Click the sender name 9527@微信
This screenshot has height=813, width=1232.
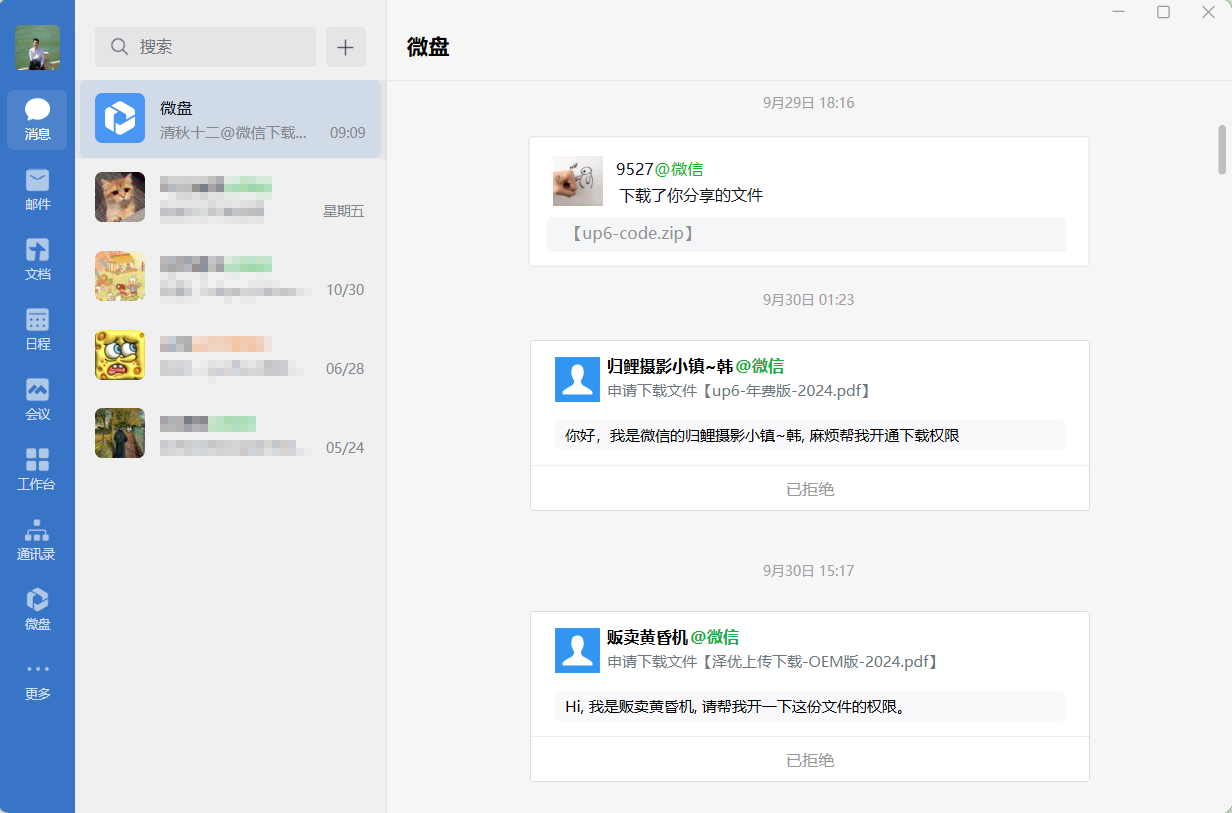click(x=660, y=169)
